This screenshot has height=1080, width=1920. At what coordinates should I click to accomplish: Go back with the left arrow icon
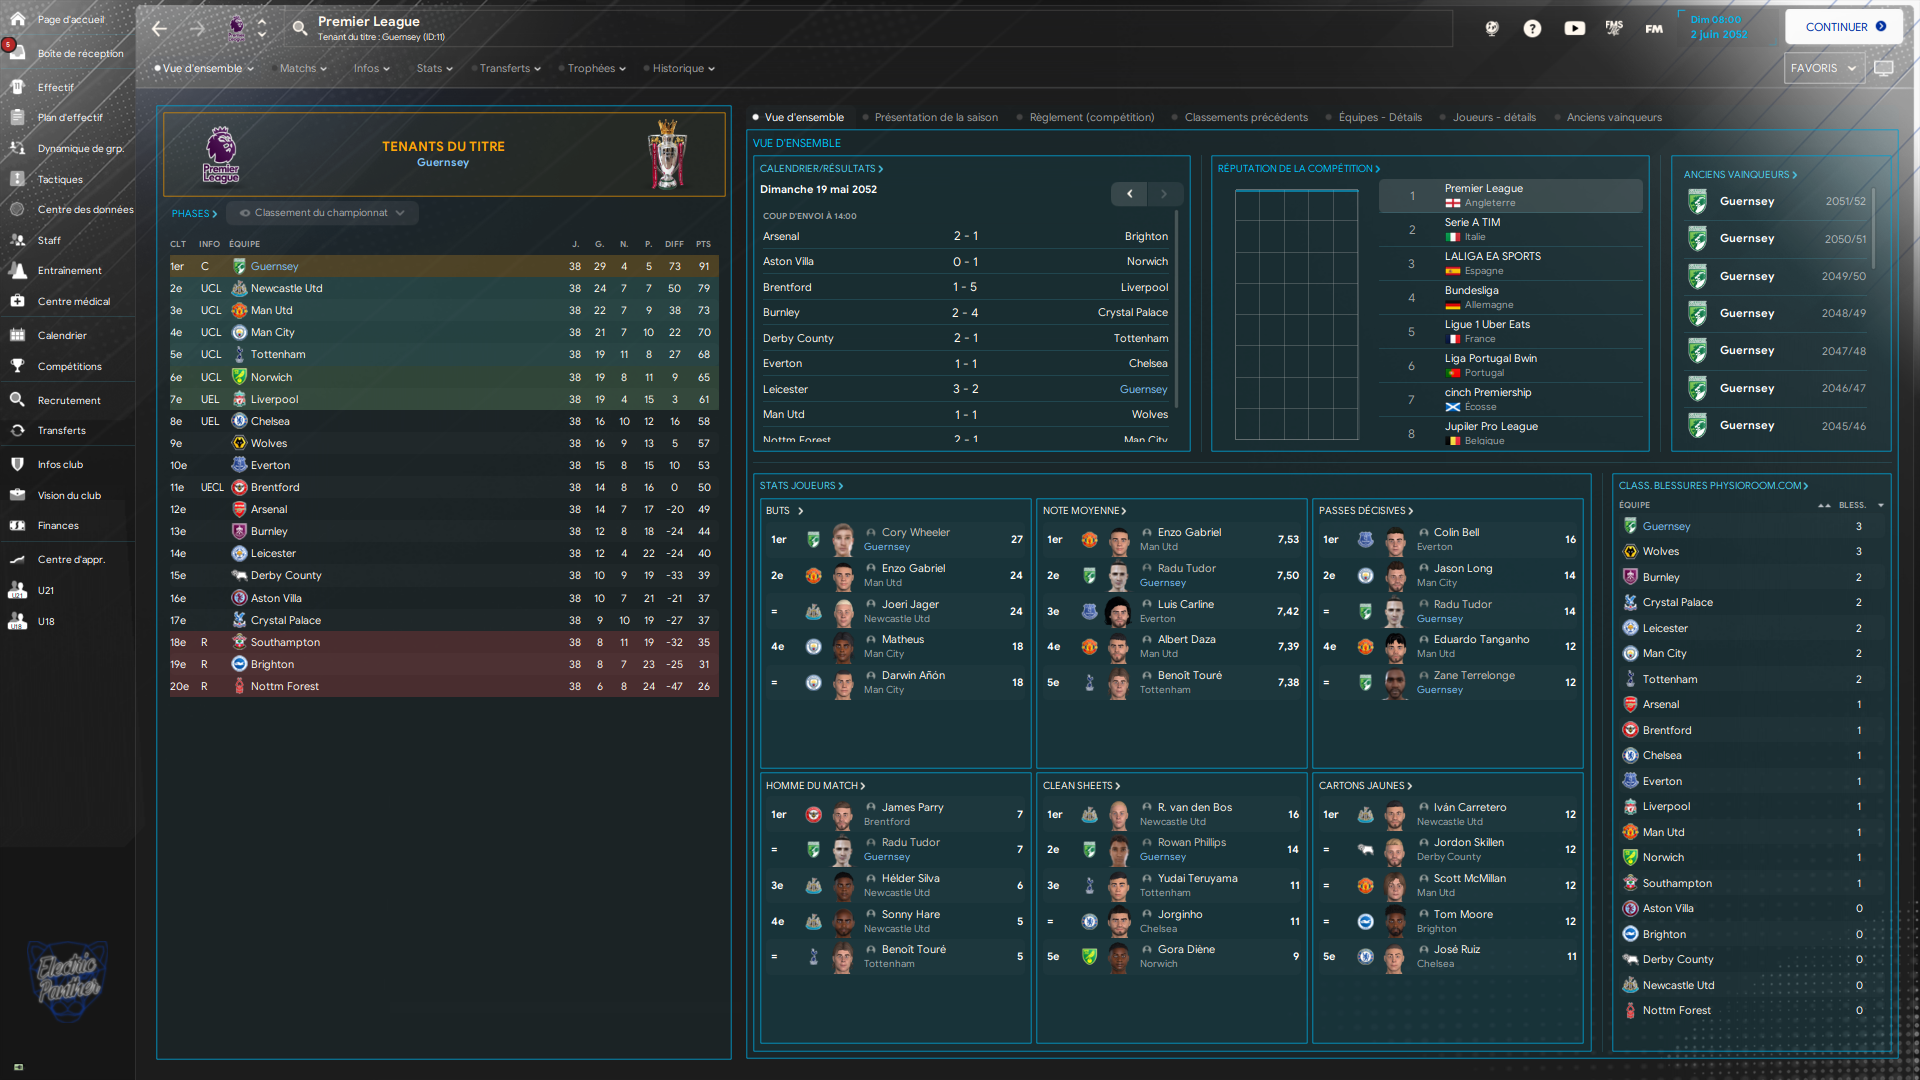(x=159, y=28)
